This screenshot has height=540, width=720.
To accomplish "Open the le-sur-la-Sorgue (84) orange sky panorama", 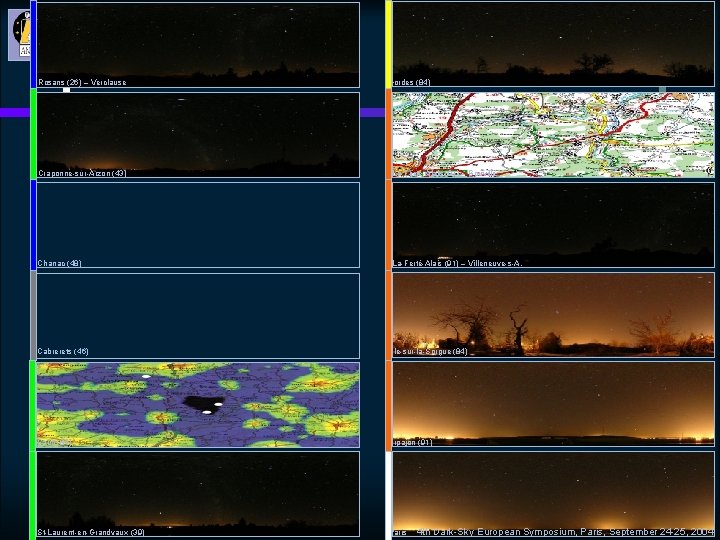I will coord(553,315).
